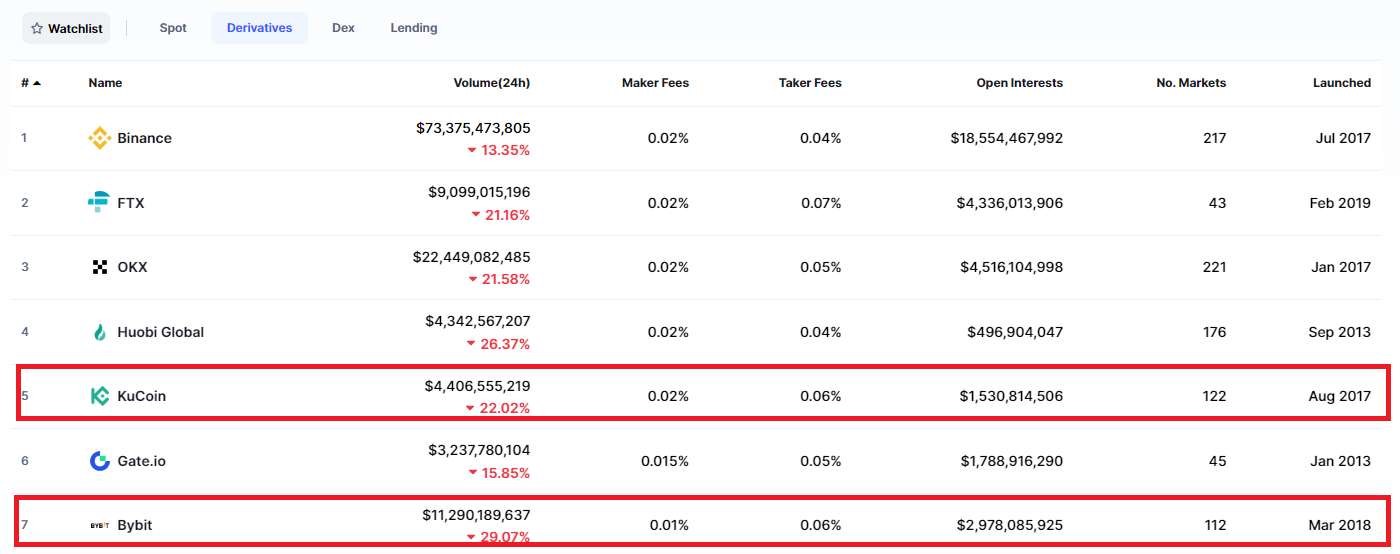Open the Bybit exchange link

(x=135, y=525)
